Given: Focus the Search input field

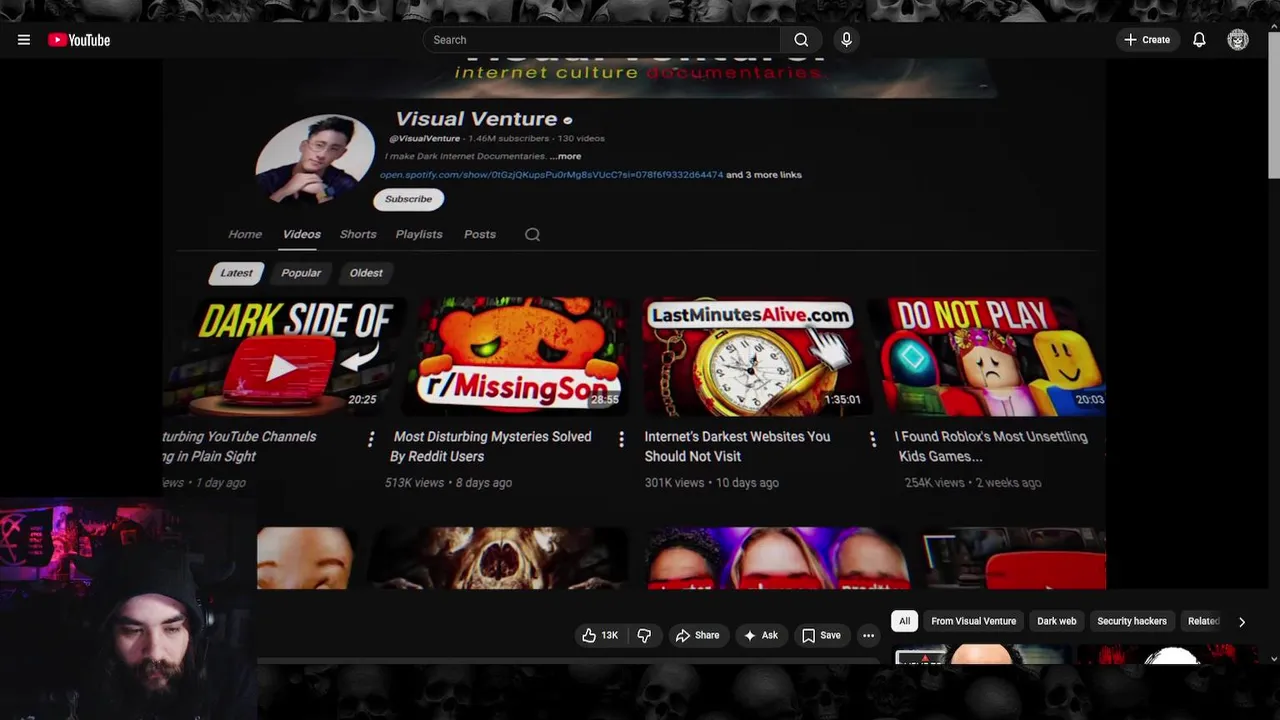Looking at the screenshot, I should 602,40.
